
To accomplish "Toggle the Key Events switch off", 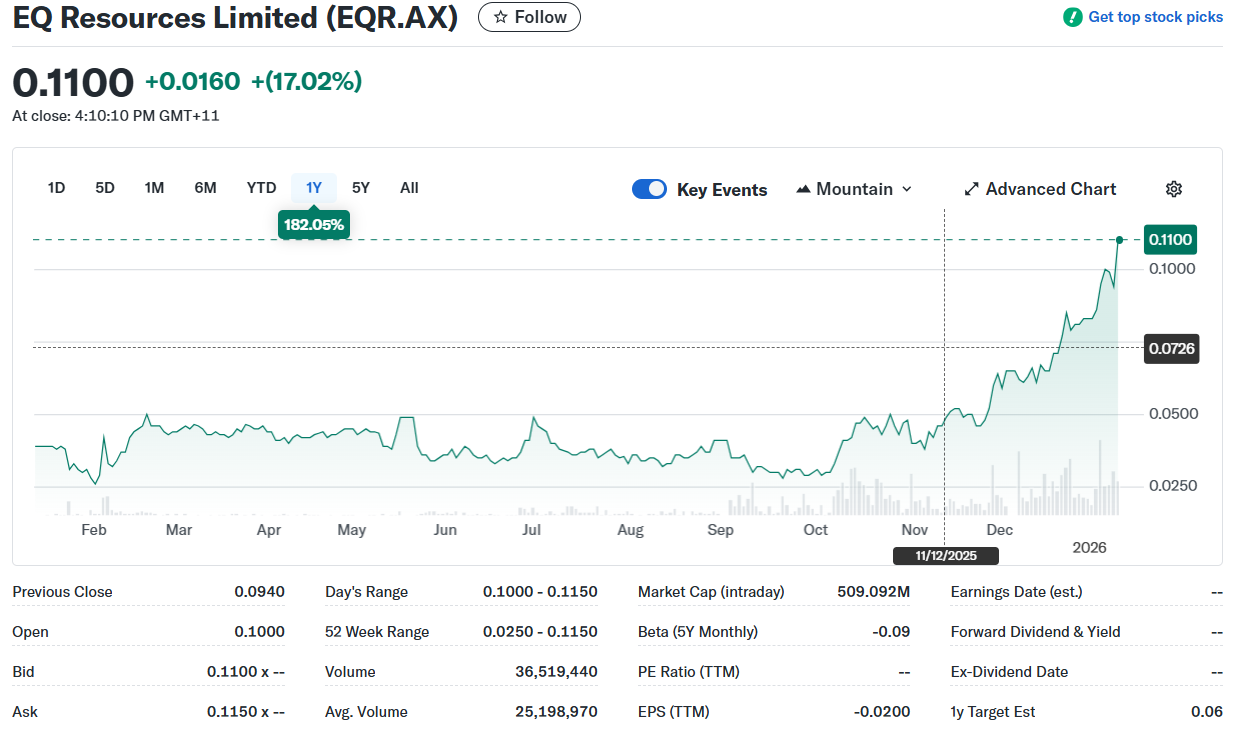I will tap(649, 189).
